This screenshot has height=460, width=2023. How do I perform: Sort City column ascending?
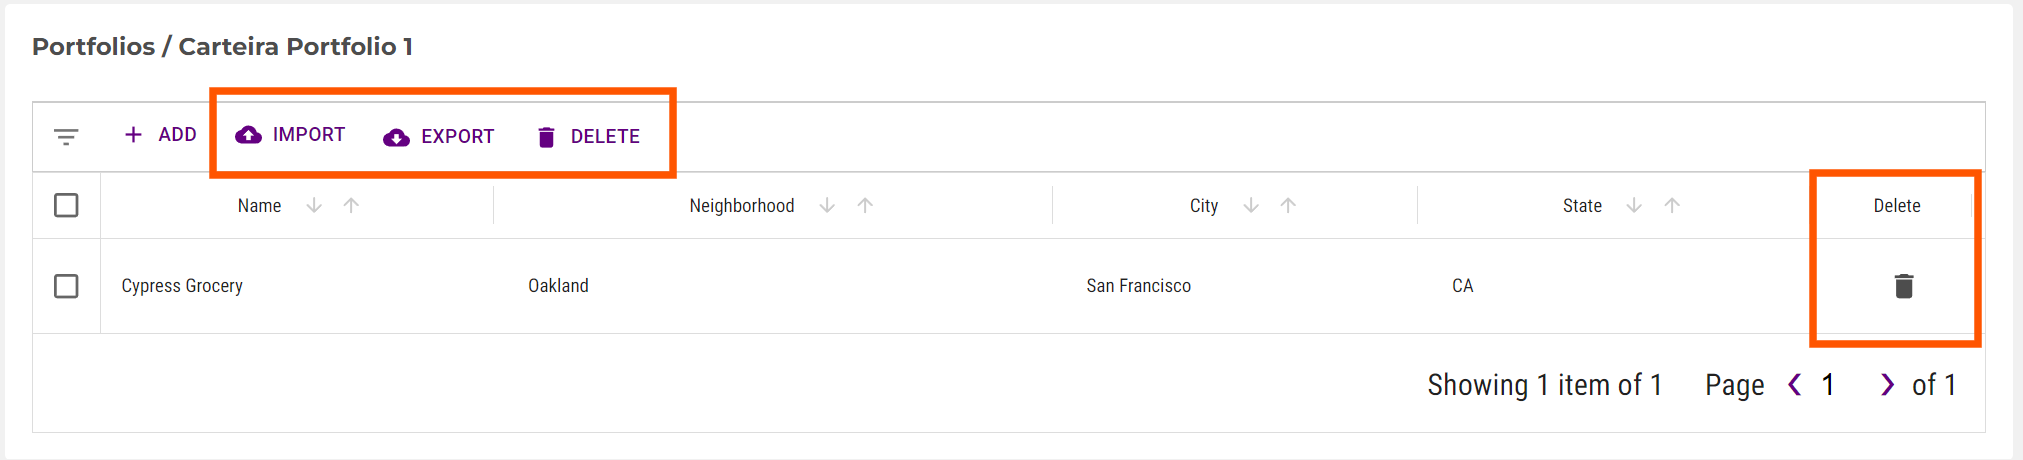(x=1288, y=205)
